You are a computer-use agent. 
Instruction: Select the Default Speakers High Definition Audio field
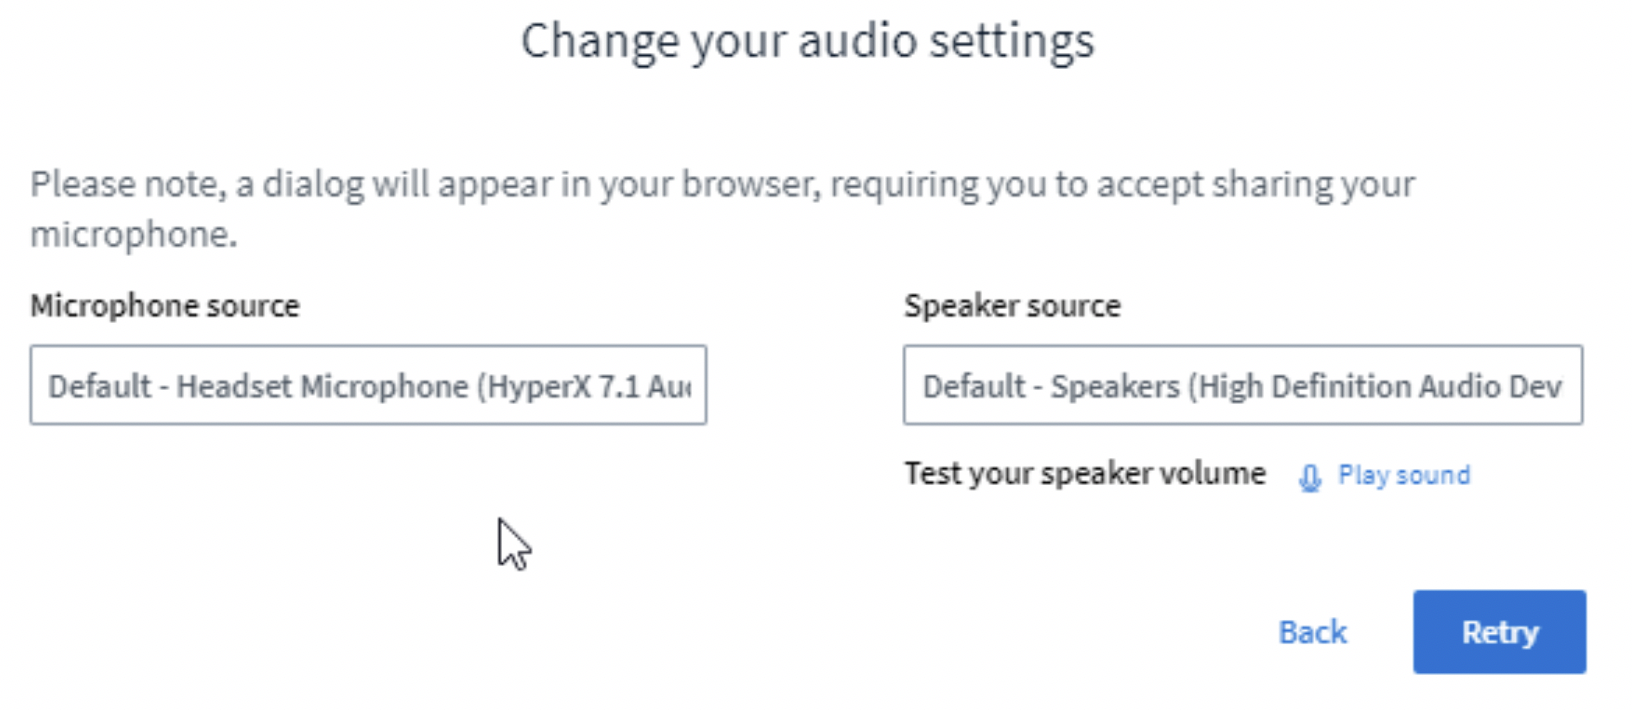point(1243,385)
